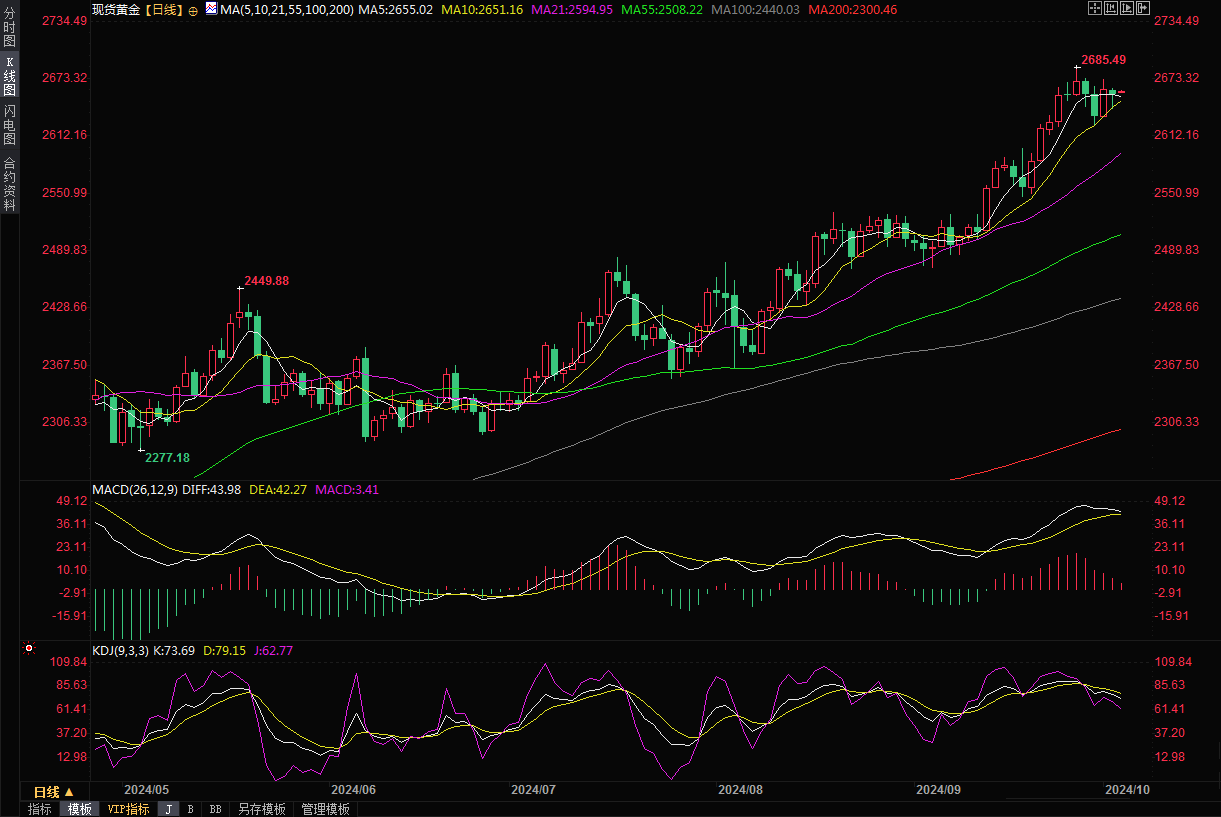Screen dimensions: 1221x817
Task: Open the 合约资料 side tab
Action: 9,183
